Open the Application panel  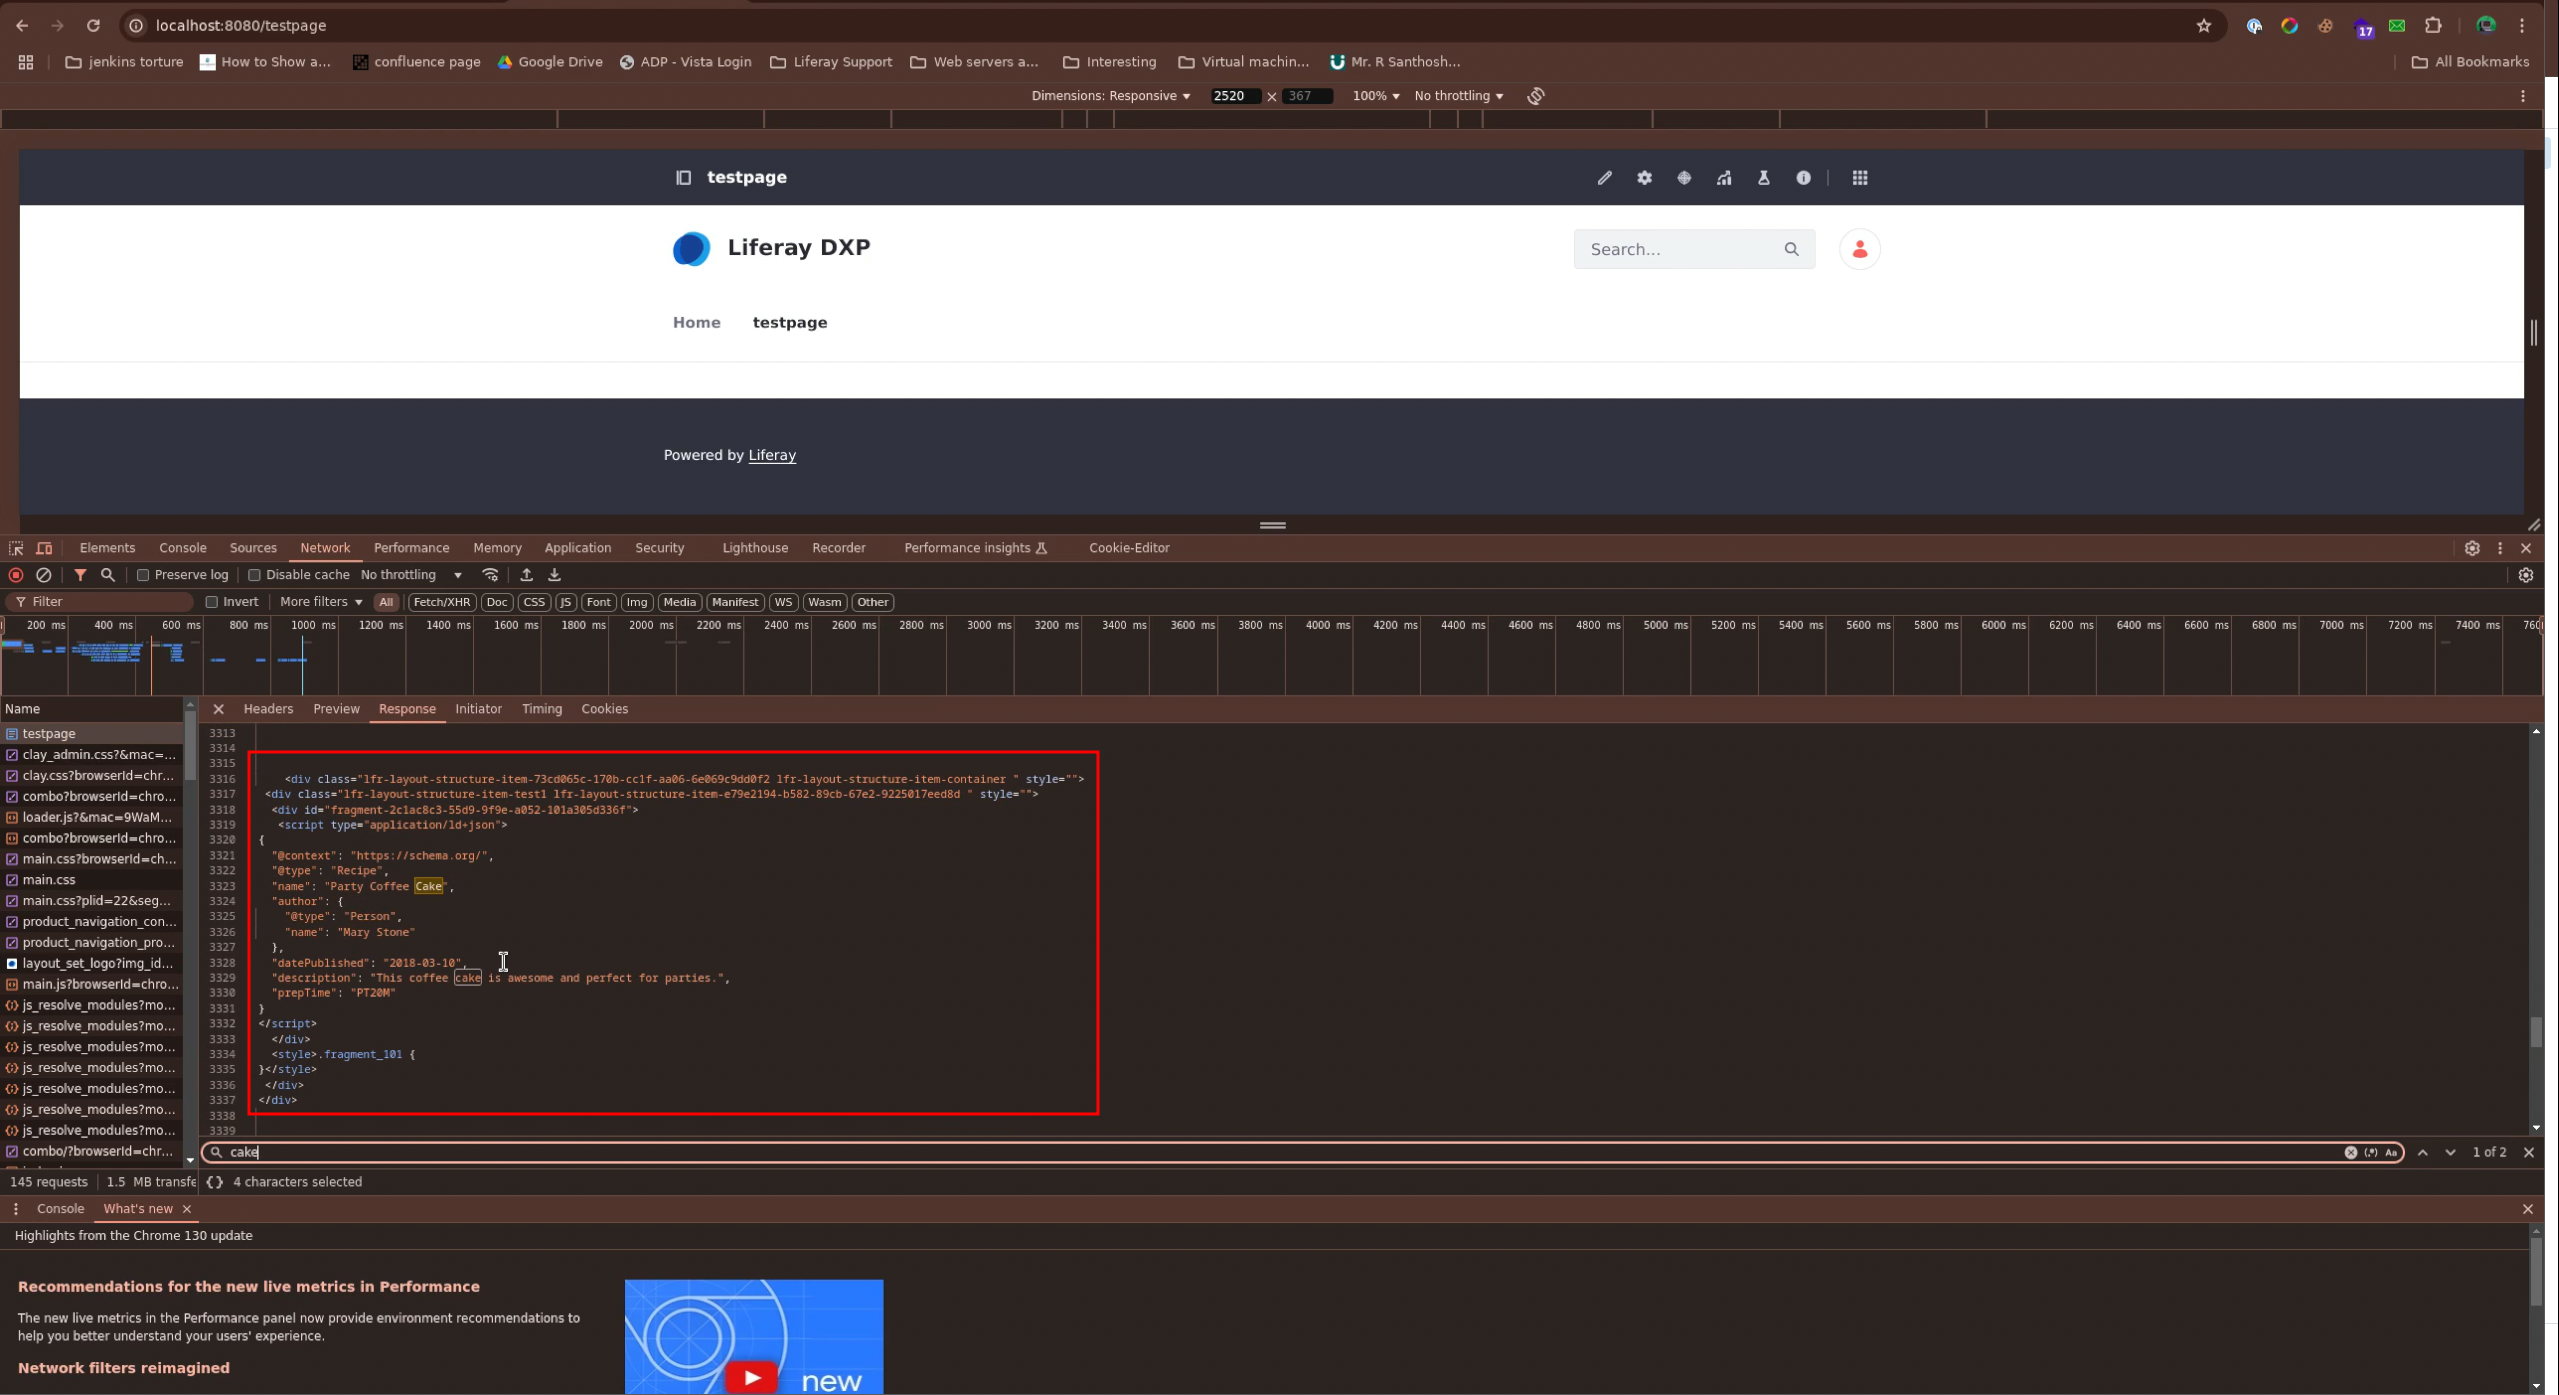tap(577, 548)
